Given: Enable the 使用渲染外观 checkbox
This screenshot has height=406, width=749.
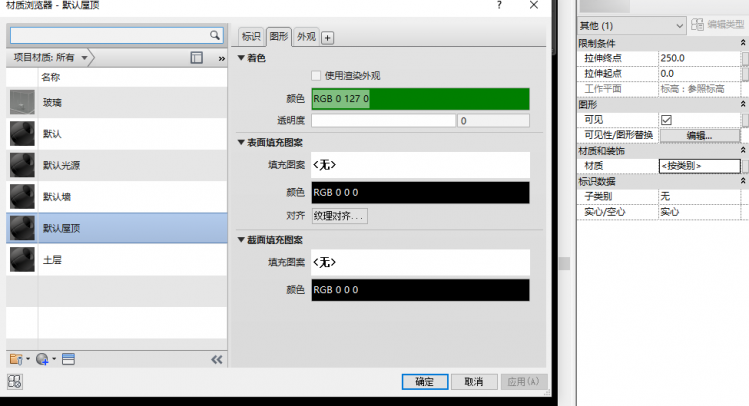Looking at the screenshot, I should pyautogui.click(x=316, y=76).
